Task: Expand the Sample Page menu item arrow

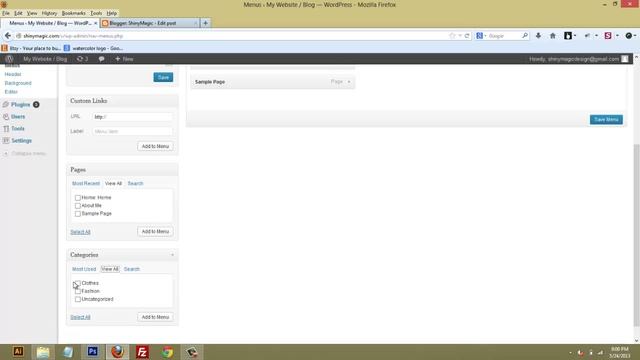Action: tap(349, 82)
